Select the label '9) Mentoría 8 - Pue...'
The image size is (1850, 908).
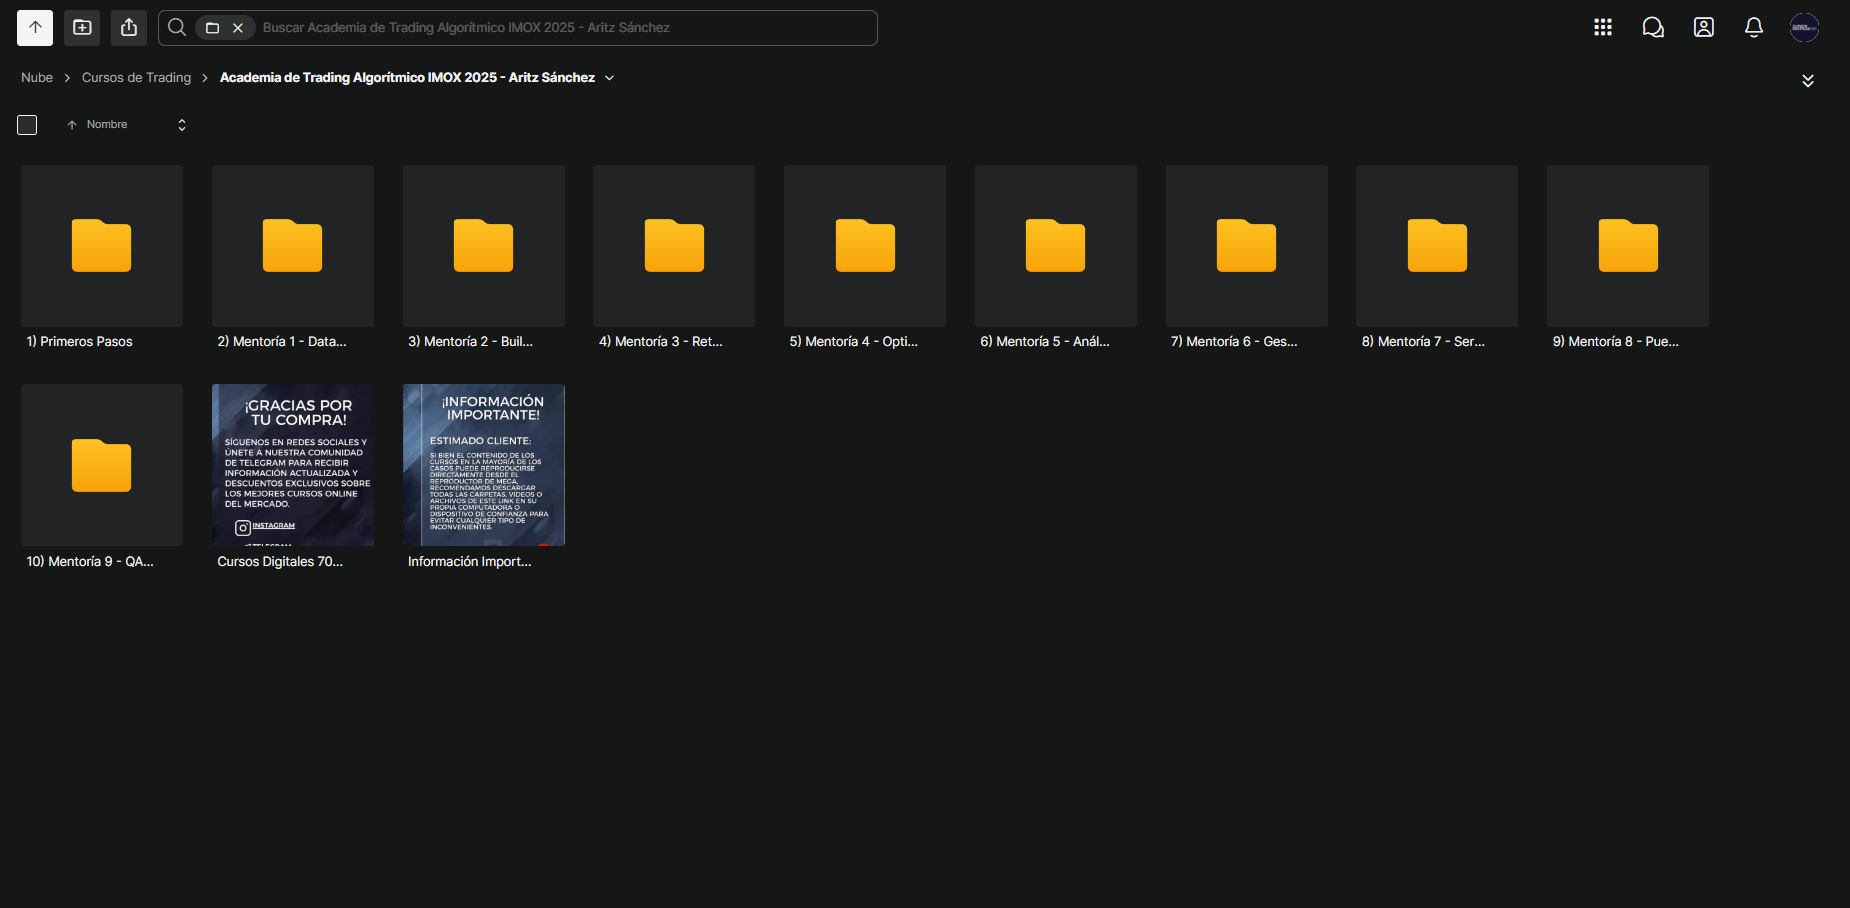(1616, 342)
